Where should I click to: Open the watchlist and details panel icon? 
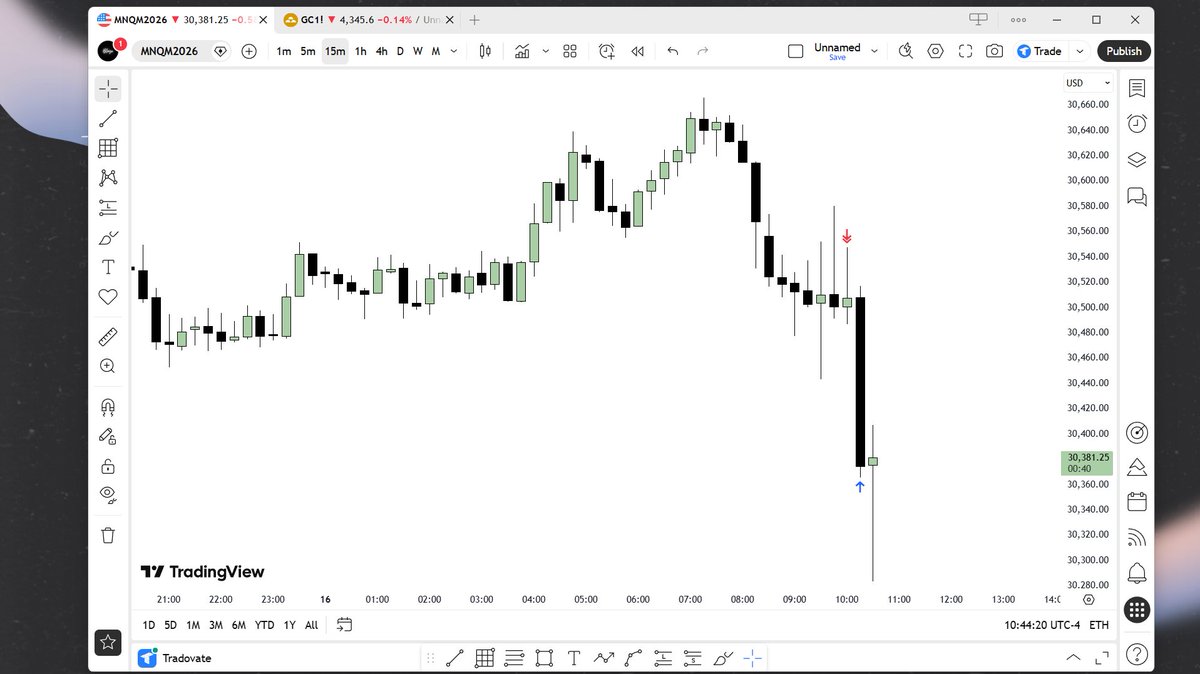click(1136, 88)
